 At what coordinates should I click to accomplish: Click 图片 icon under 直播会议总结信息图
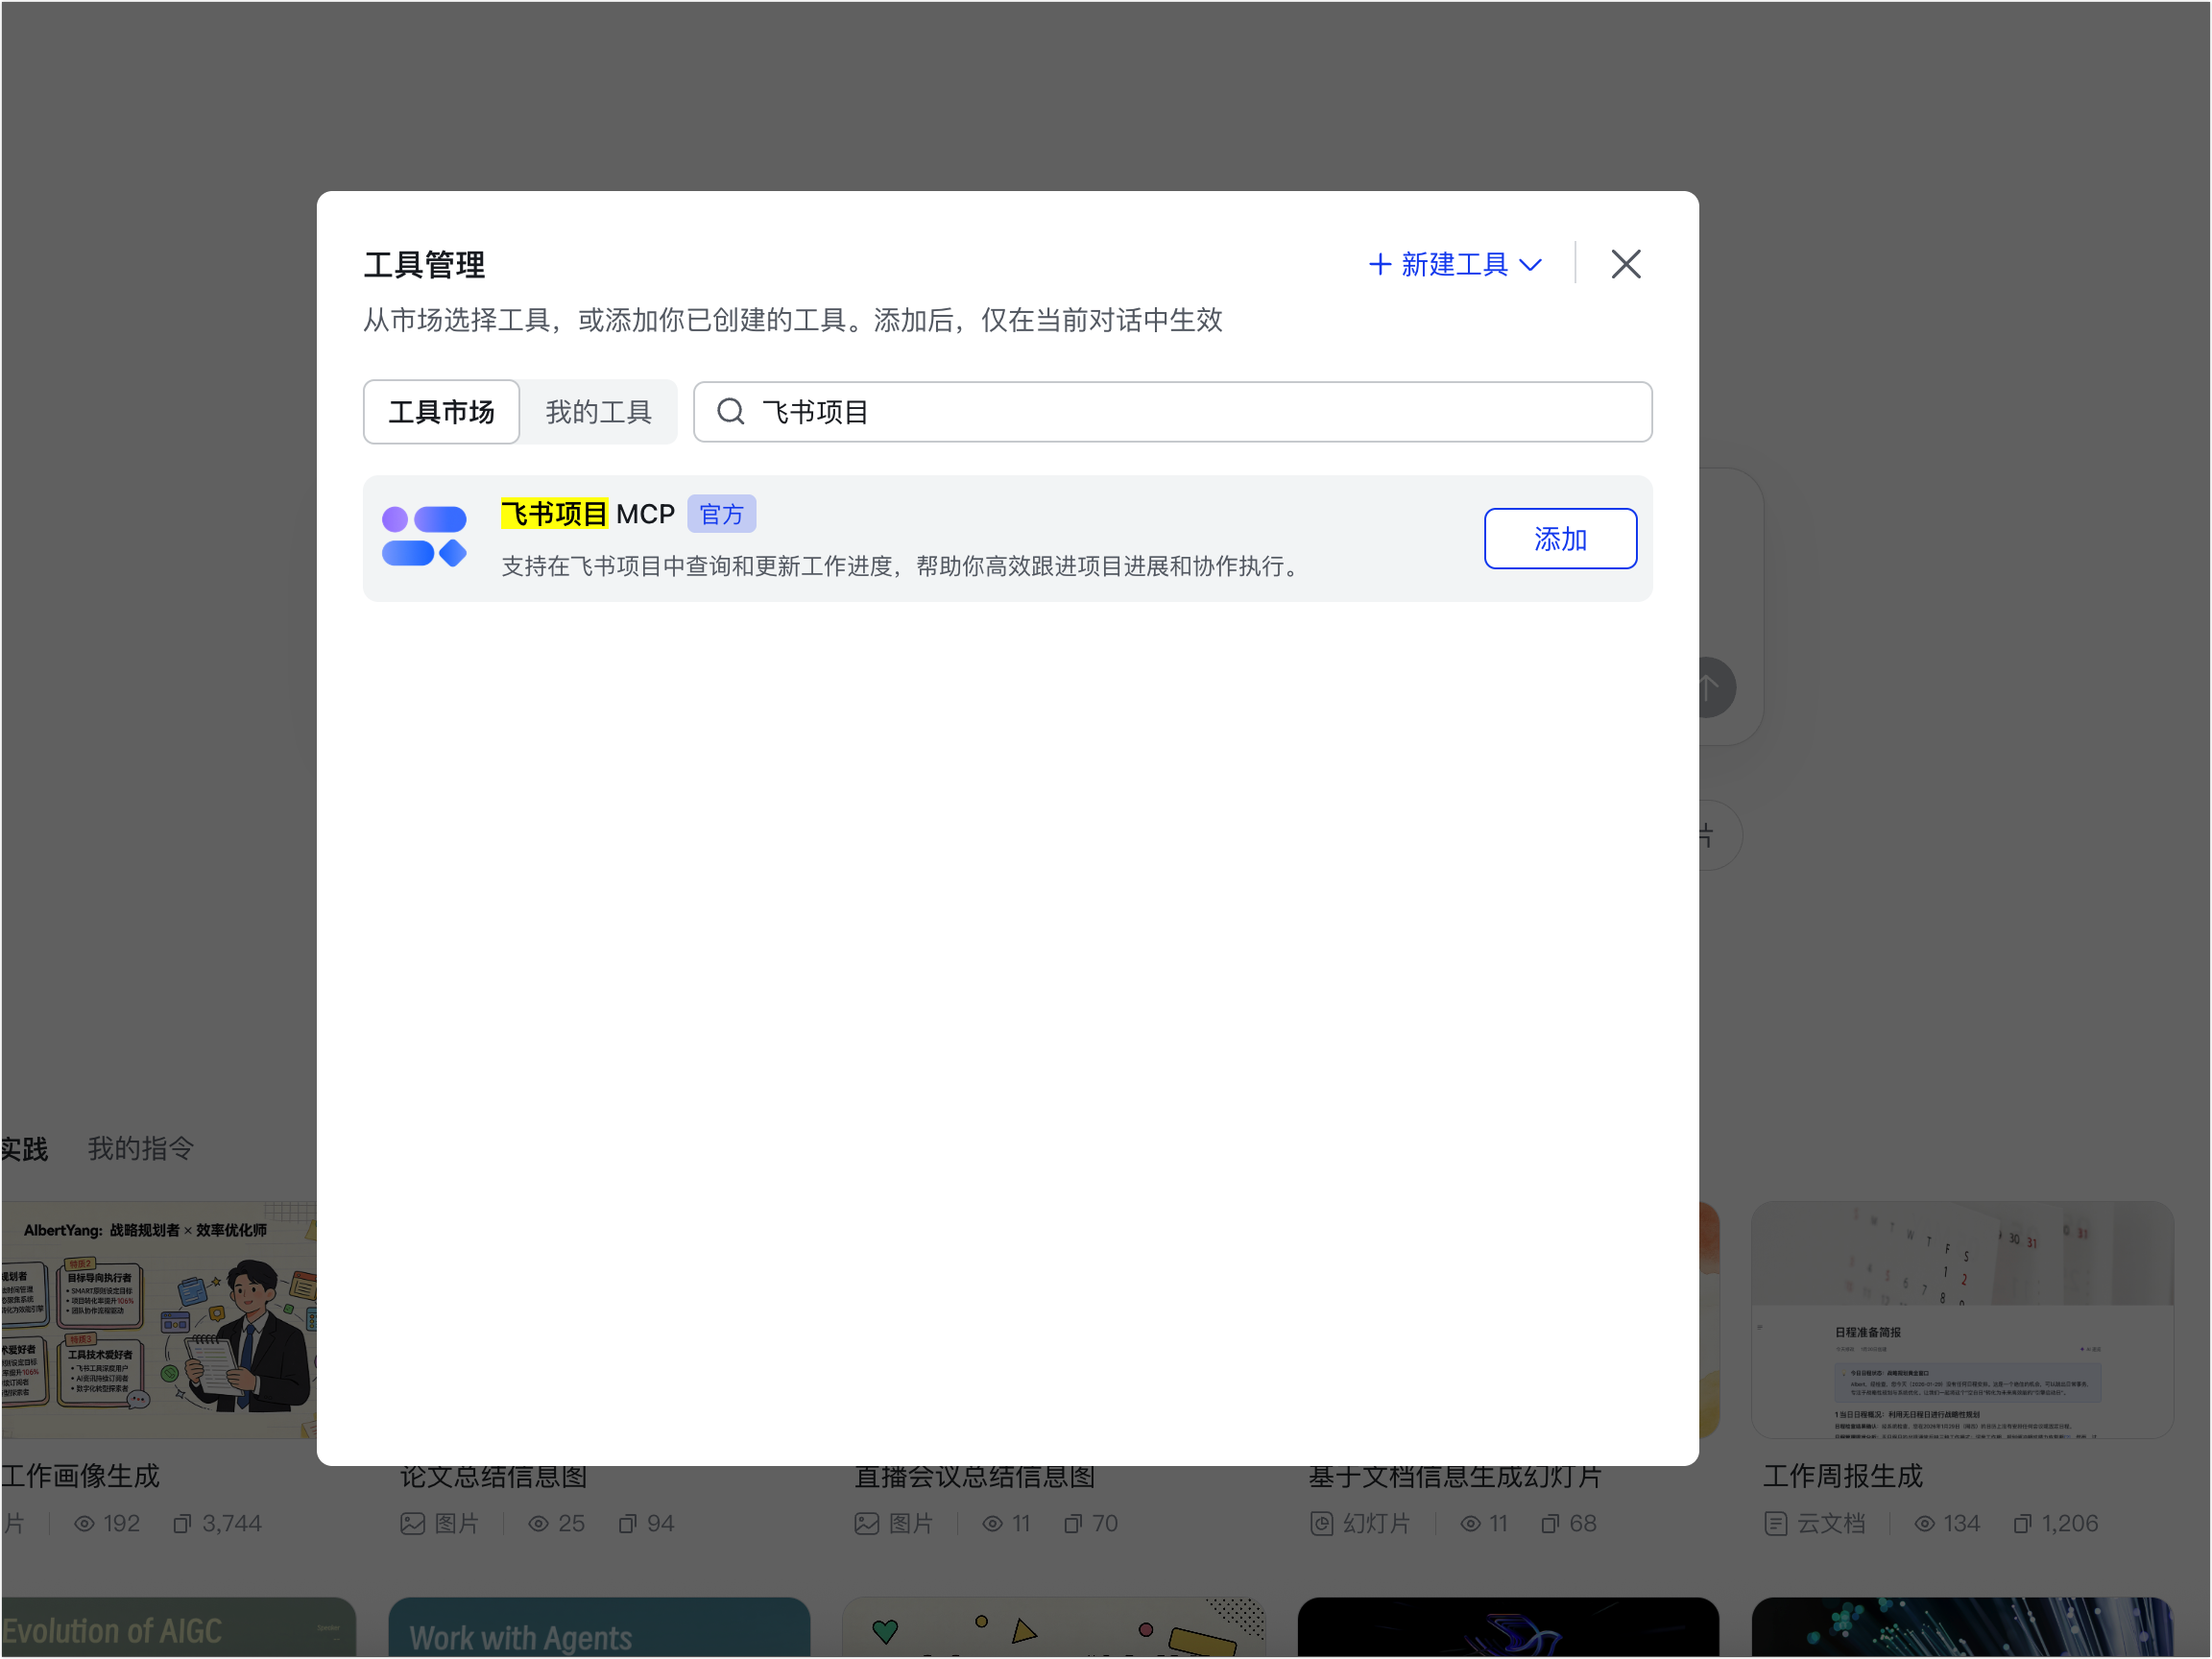click(x=866, y=1524)
